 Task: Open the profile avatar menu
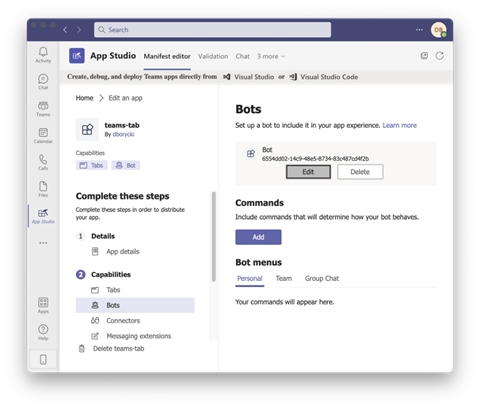tap(438, 30)
